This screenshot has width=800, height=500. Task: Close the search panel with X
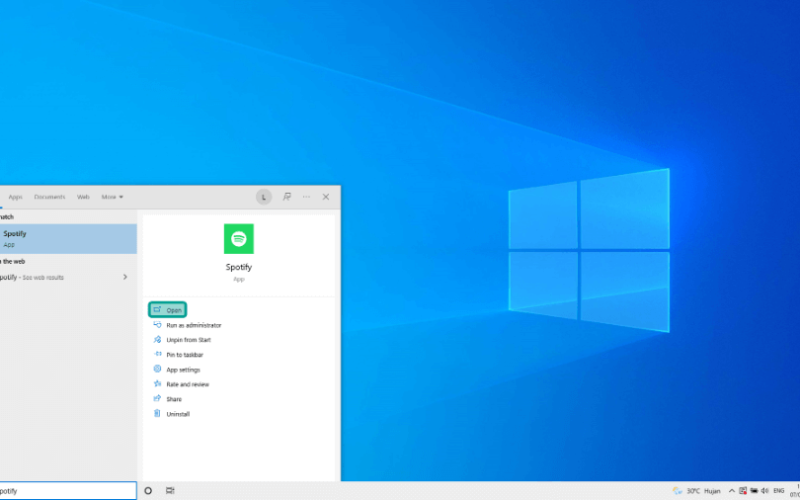[x=326, y=197]
